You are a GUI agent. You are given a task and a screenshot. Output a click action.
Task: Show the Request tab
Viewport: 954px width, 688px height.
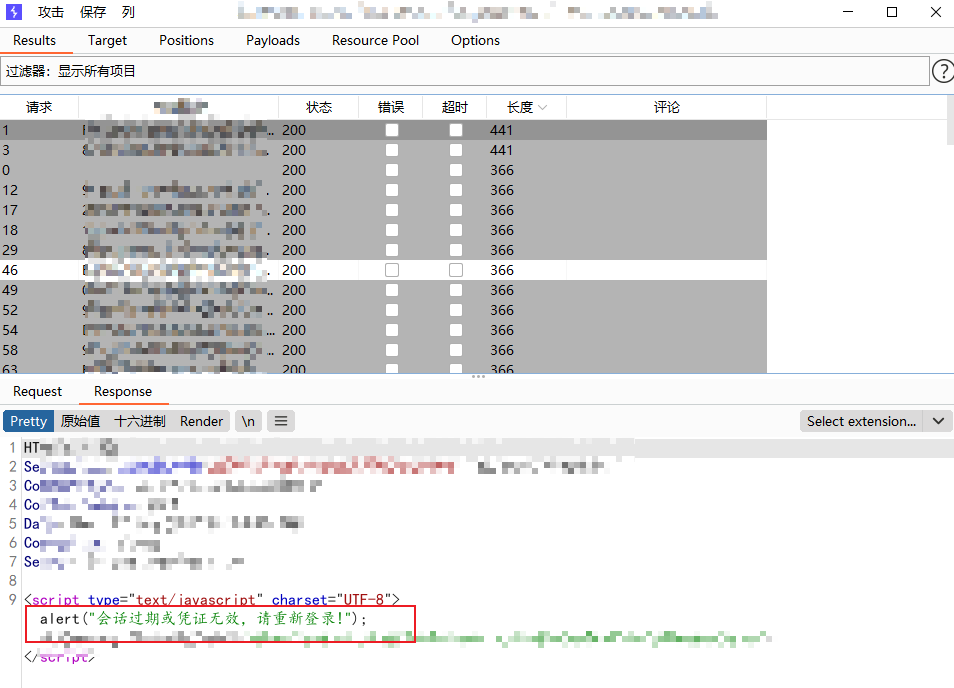[37, 391]
